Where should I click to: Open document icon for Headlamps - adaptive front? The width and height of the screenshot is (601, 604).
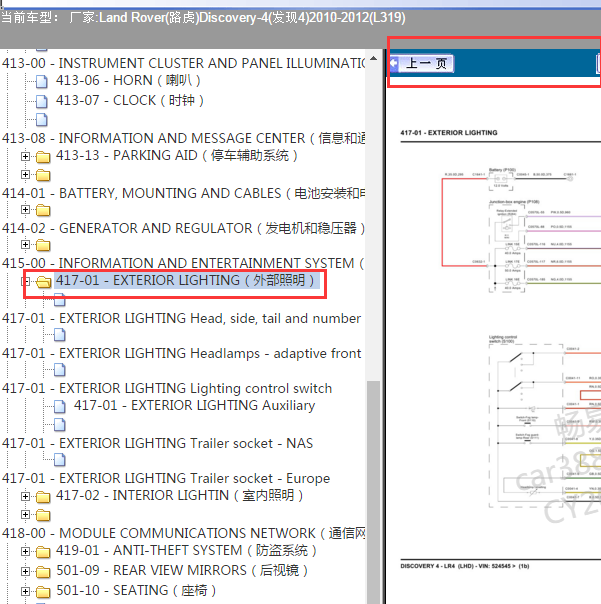(x=60, y=335)
